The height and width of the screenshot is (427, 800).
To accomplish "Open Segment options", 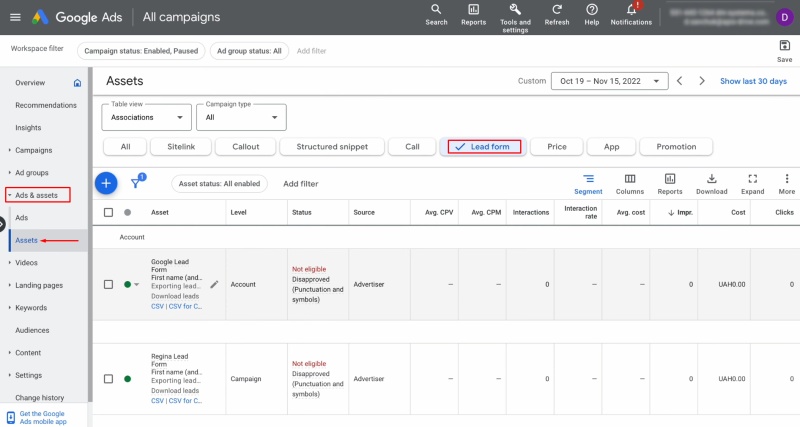I will [588, 184].
